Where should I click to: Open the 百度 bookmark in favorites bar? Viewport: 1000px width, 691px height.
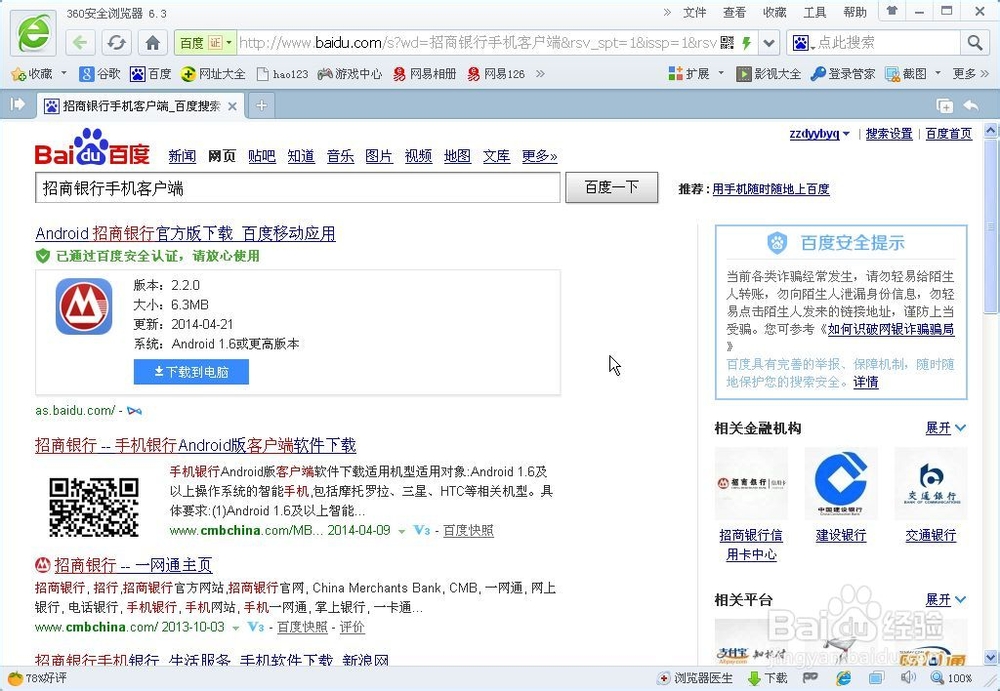tap(151, 74)
